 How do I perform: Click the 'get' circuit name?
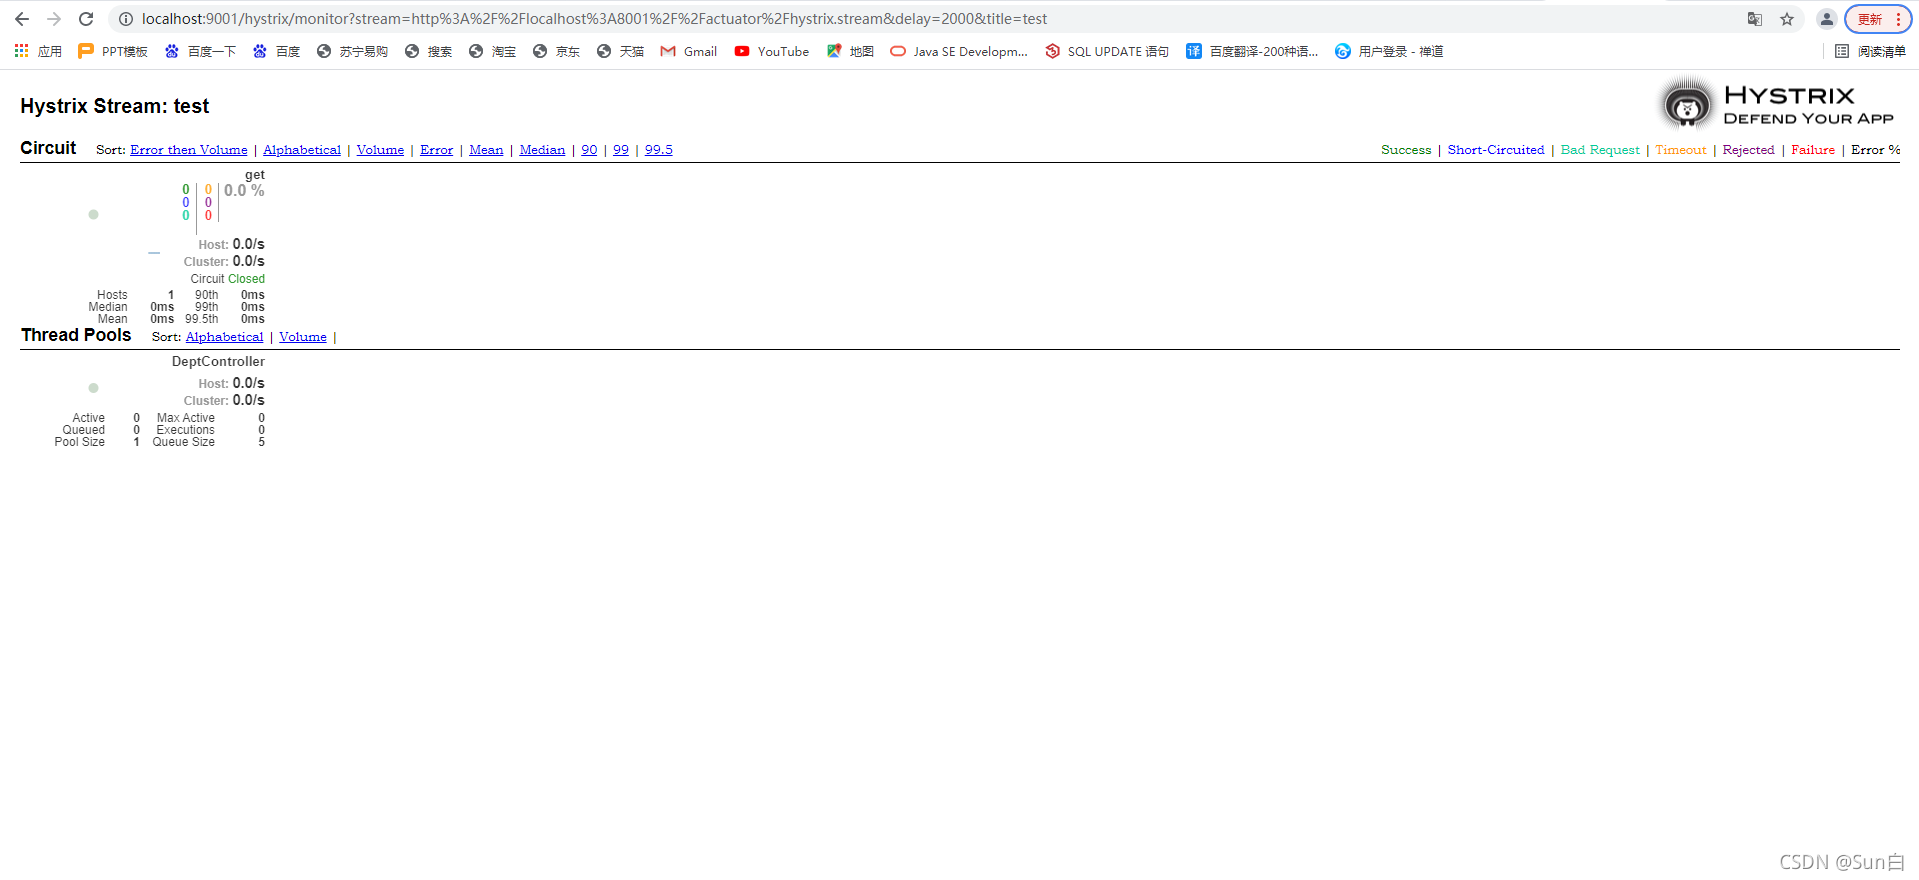tap(255, 175)
